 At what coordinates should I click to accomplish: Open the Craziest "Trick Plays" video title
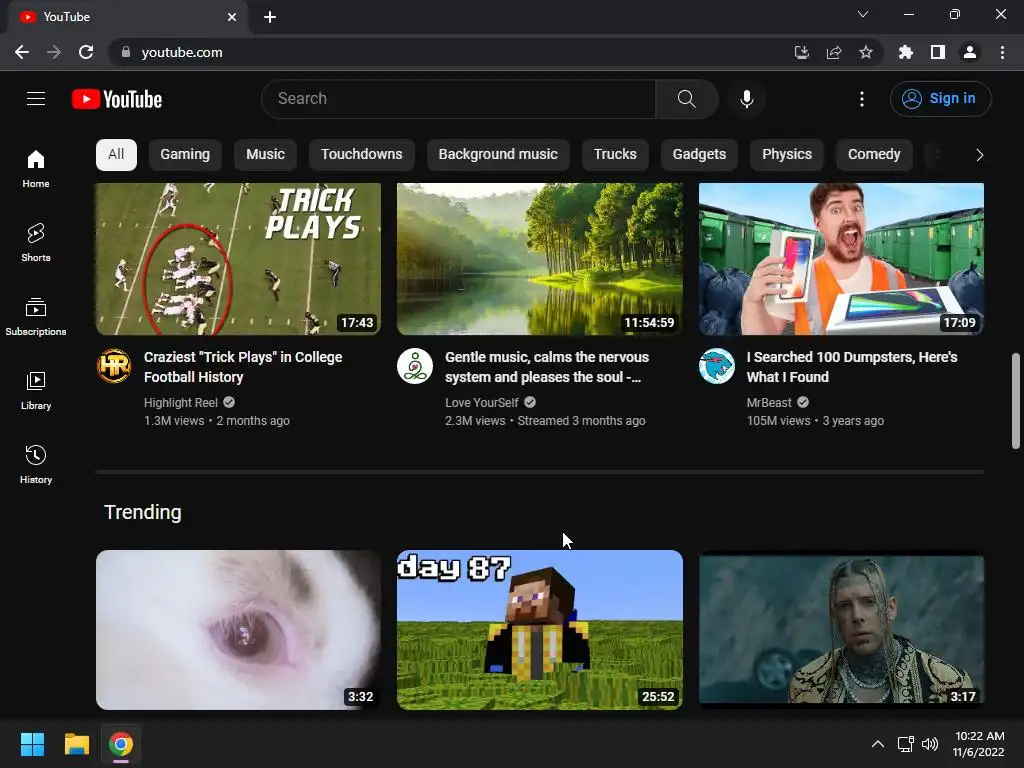point(243,367)
